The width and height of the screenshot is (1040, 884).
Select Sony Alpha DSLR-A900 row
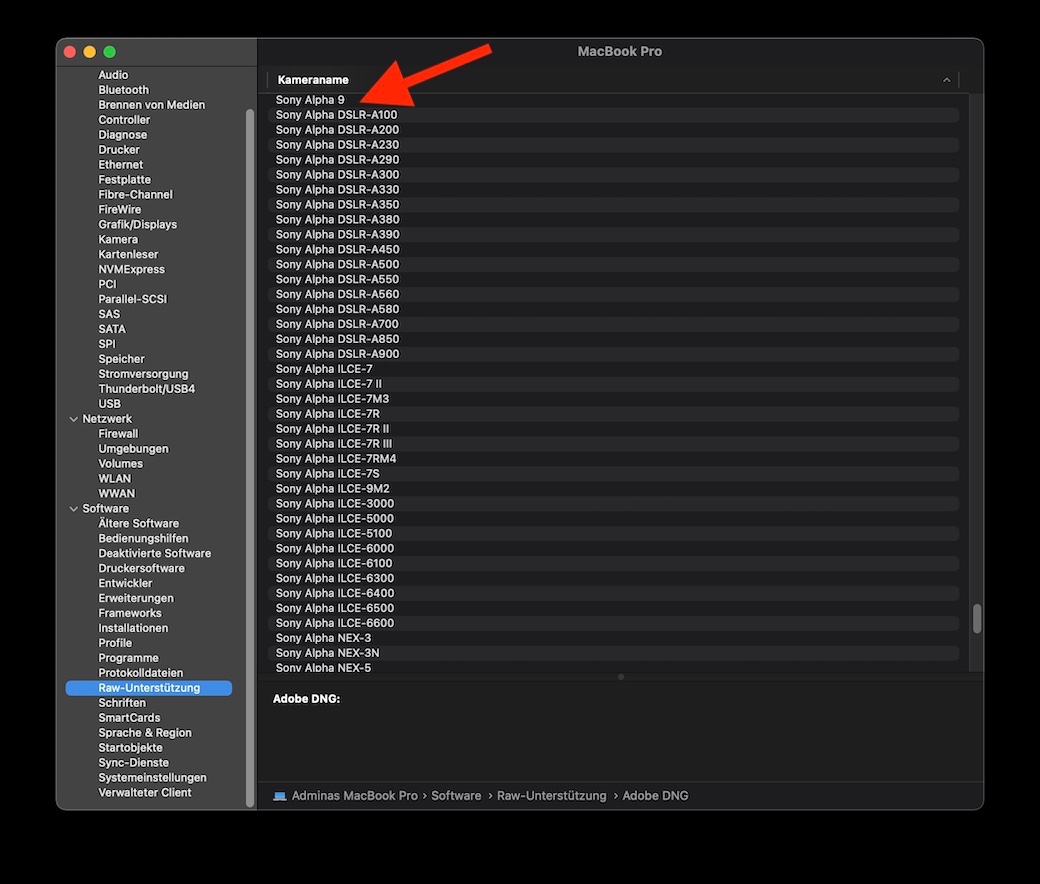coord(613,354)
